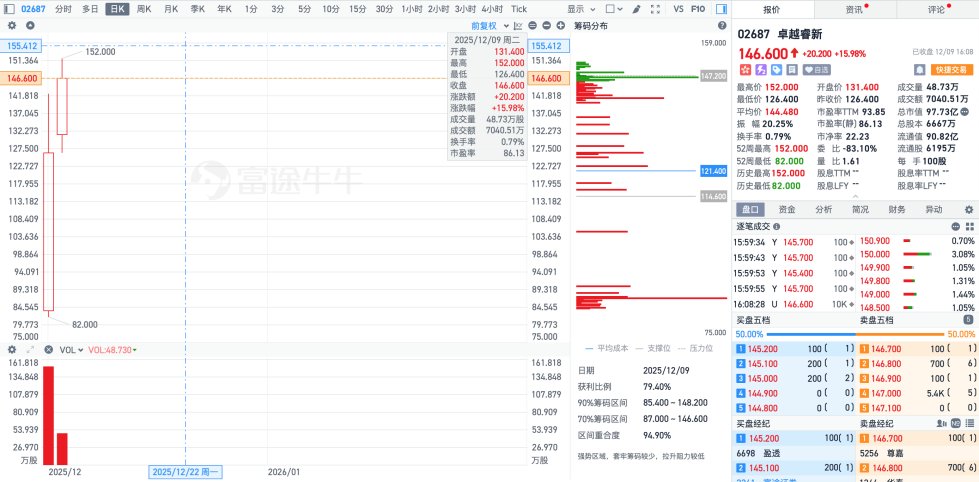The width and height of the screenshot is (979, 482).
Task: Click the 快捷交易 quick trade button
Action: click(x=950, y=70)
